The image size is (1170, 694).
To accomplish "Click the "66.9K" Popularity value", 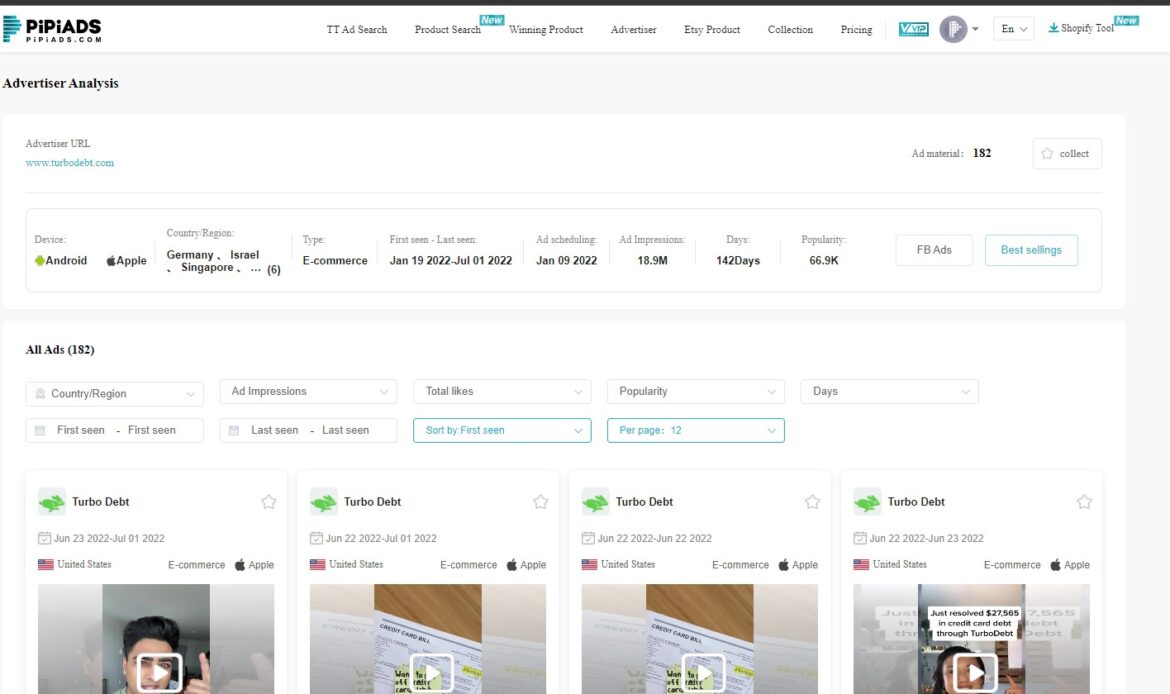I will 824,260.
